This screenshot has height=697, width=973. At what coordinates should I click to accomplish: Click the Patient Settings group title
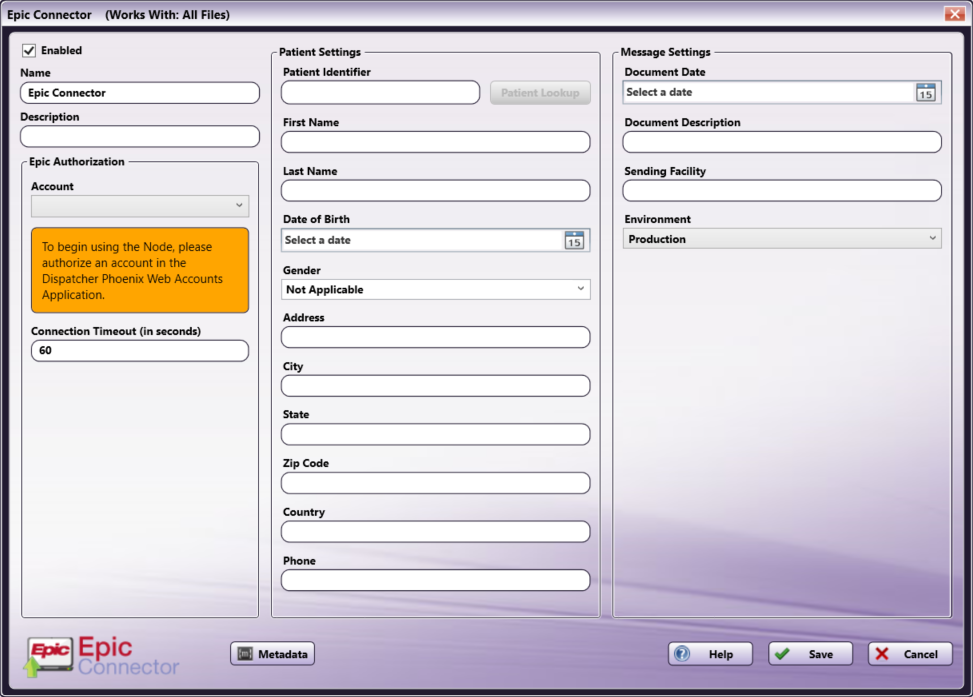320,52
